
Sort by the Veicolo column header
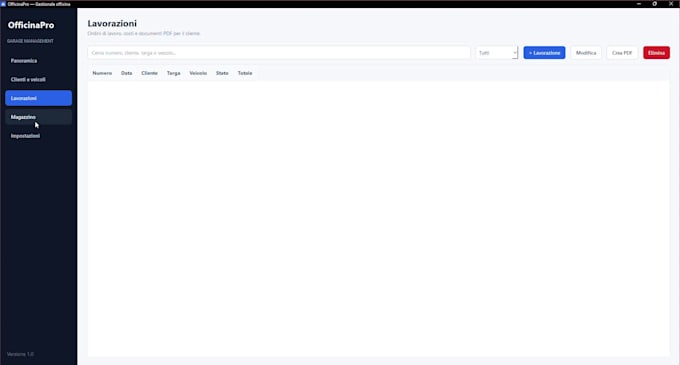coord(198,73)
